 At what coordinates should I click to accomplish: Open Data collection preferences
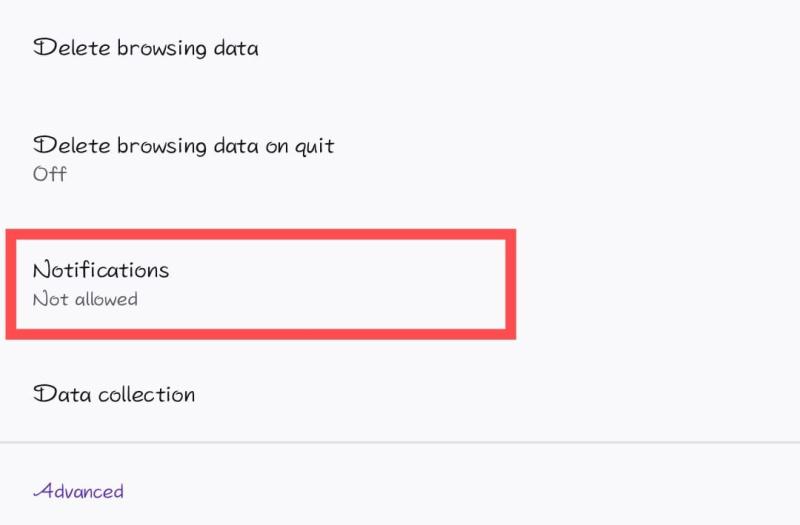(114, 394)
